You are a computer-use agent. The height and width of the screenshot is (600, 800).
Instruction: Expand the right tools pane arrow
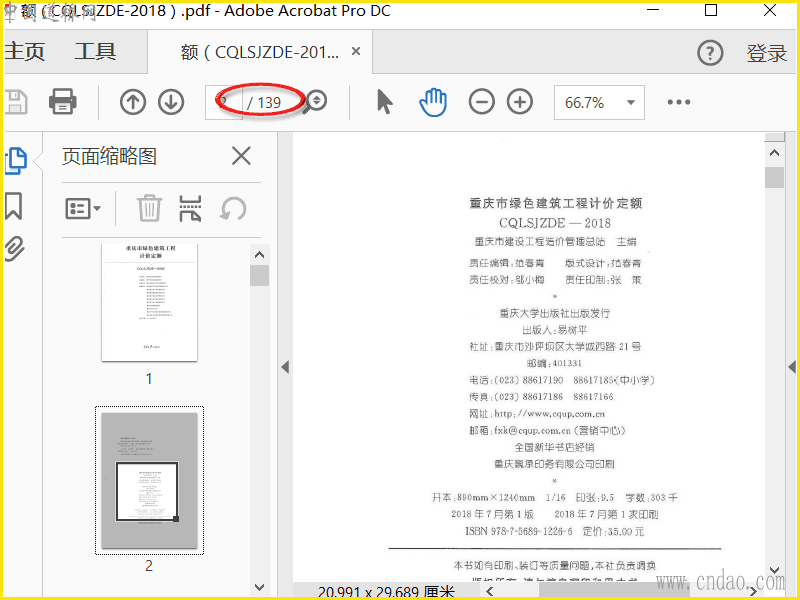point(792,366)
